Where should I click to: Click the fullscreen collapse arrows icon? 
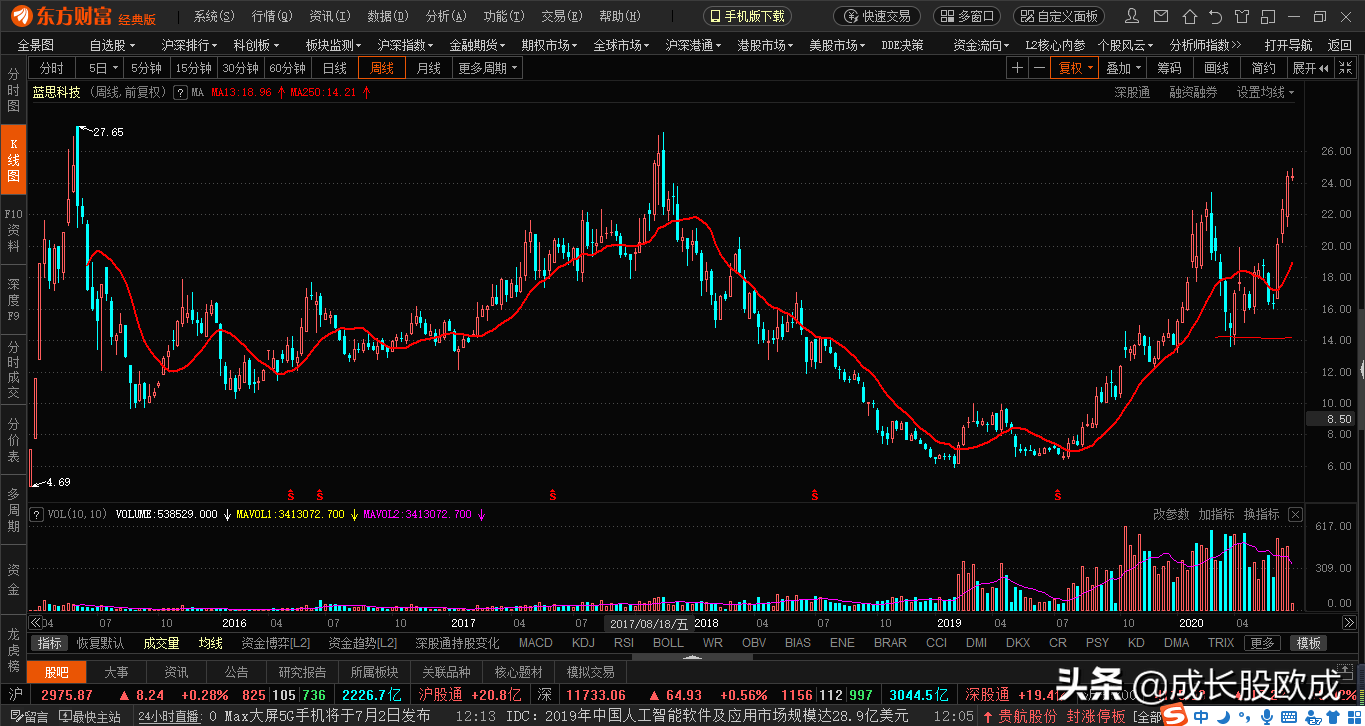1345,68
